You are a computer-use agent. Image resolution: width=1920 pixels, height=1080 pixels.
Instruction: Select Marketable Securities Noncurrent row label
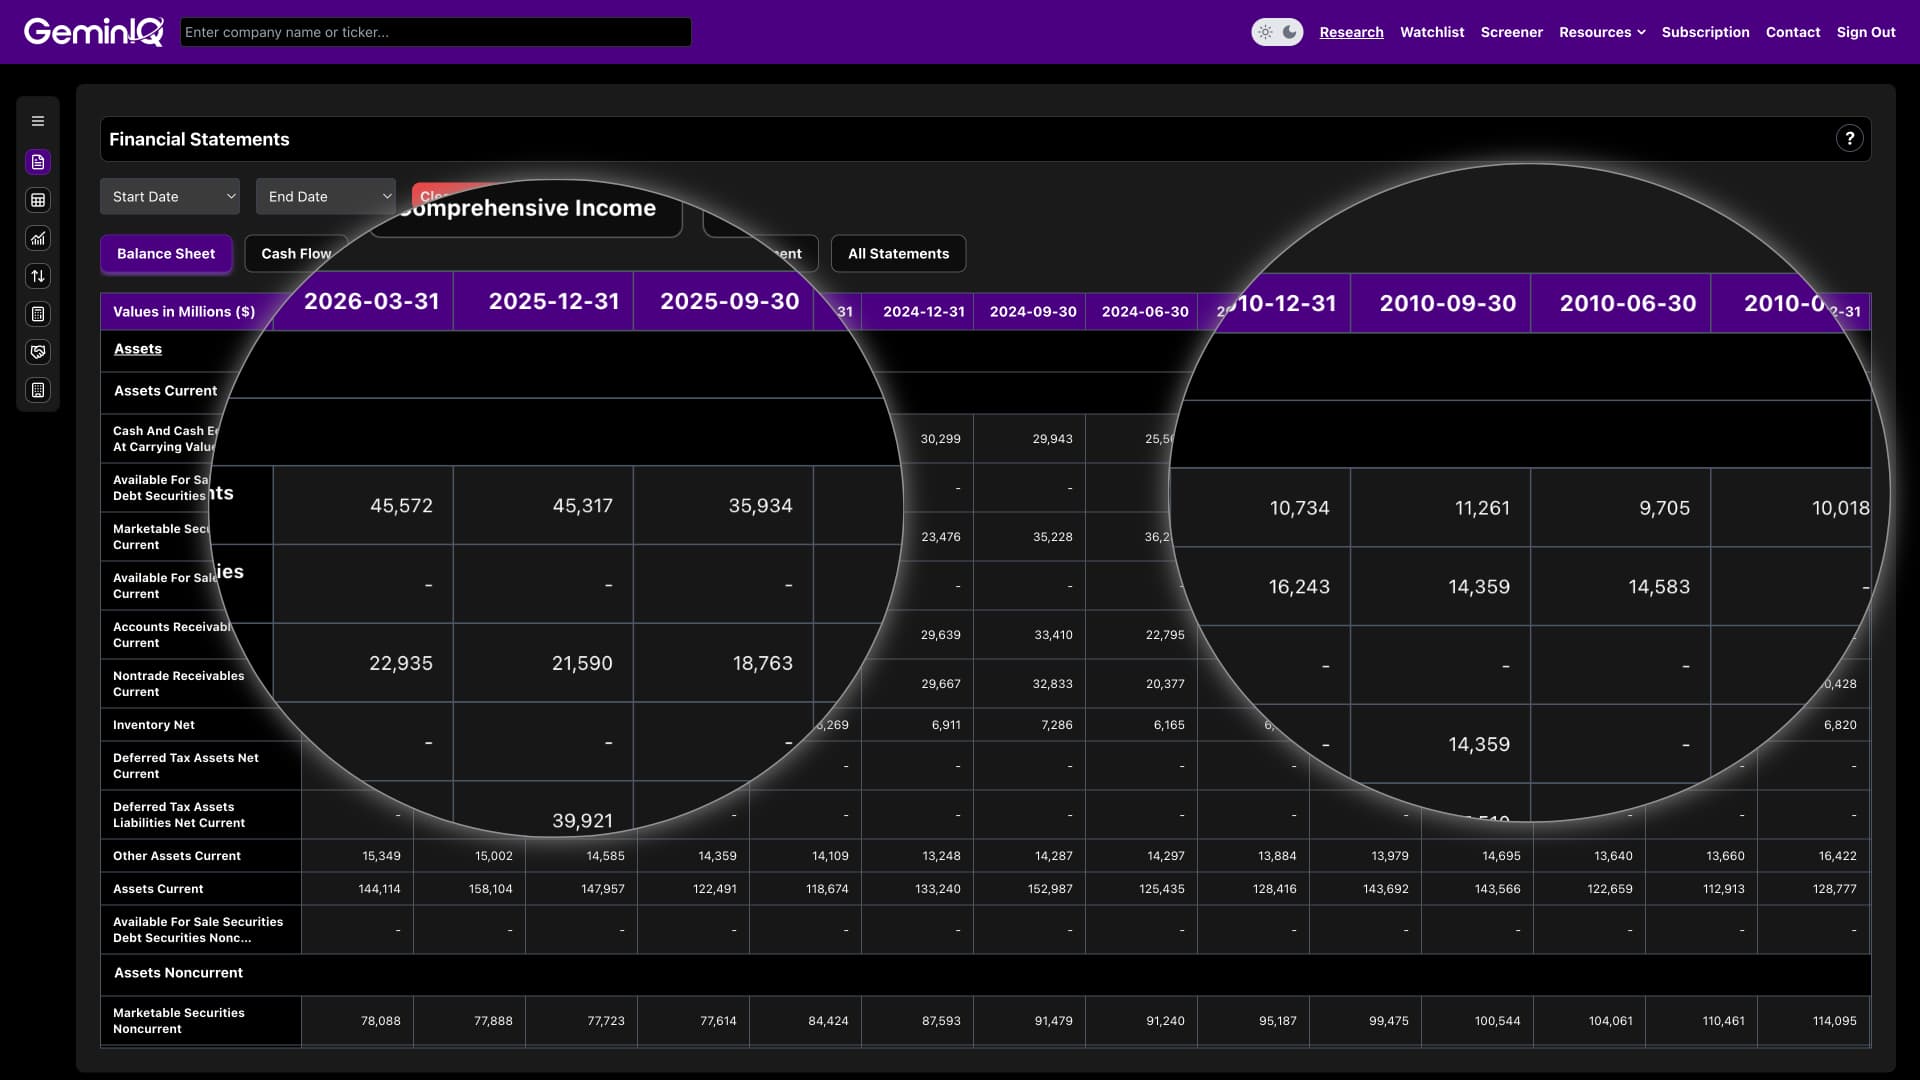(179, 1021)
